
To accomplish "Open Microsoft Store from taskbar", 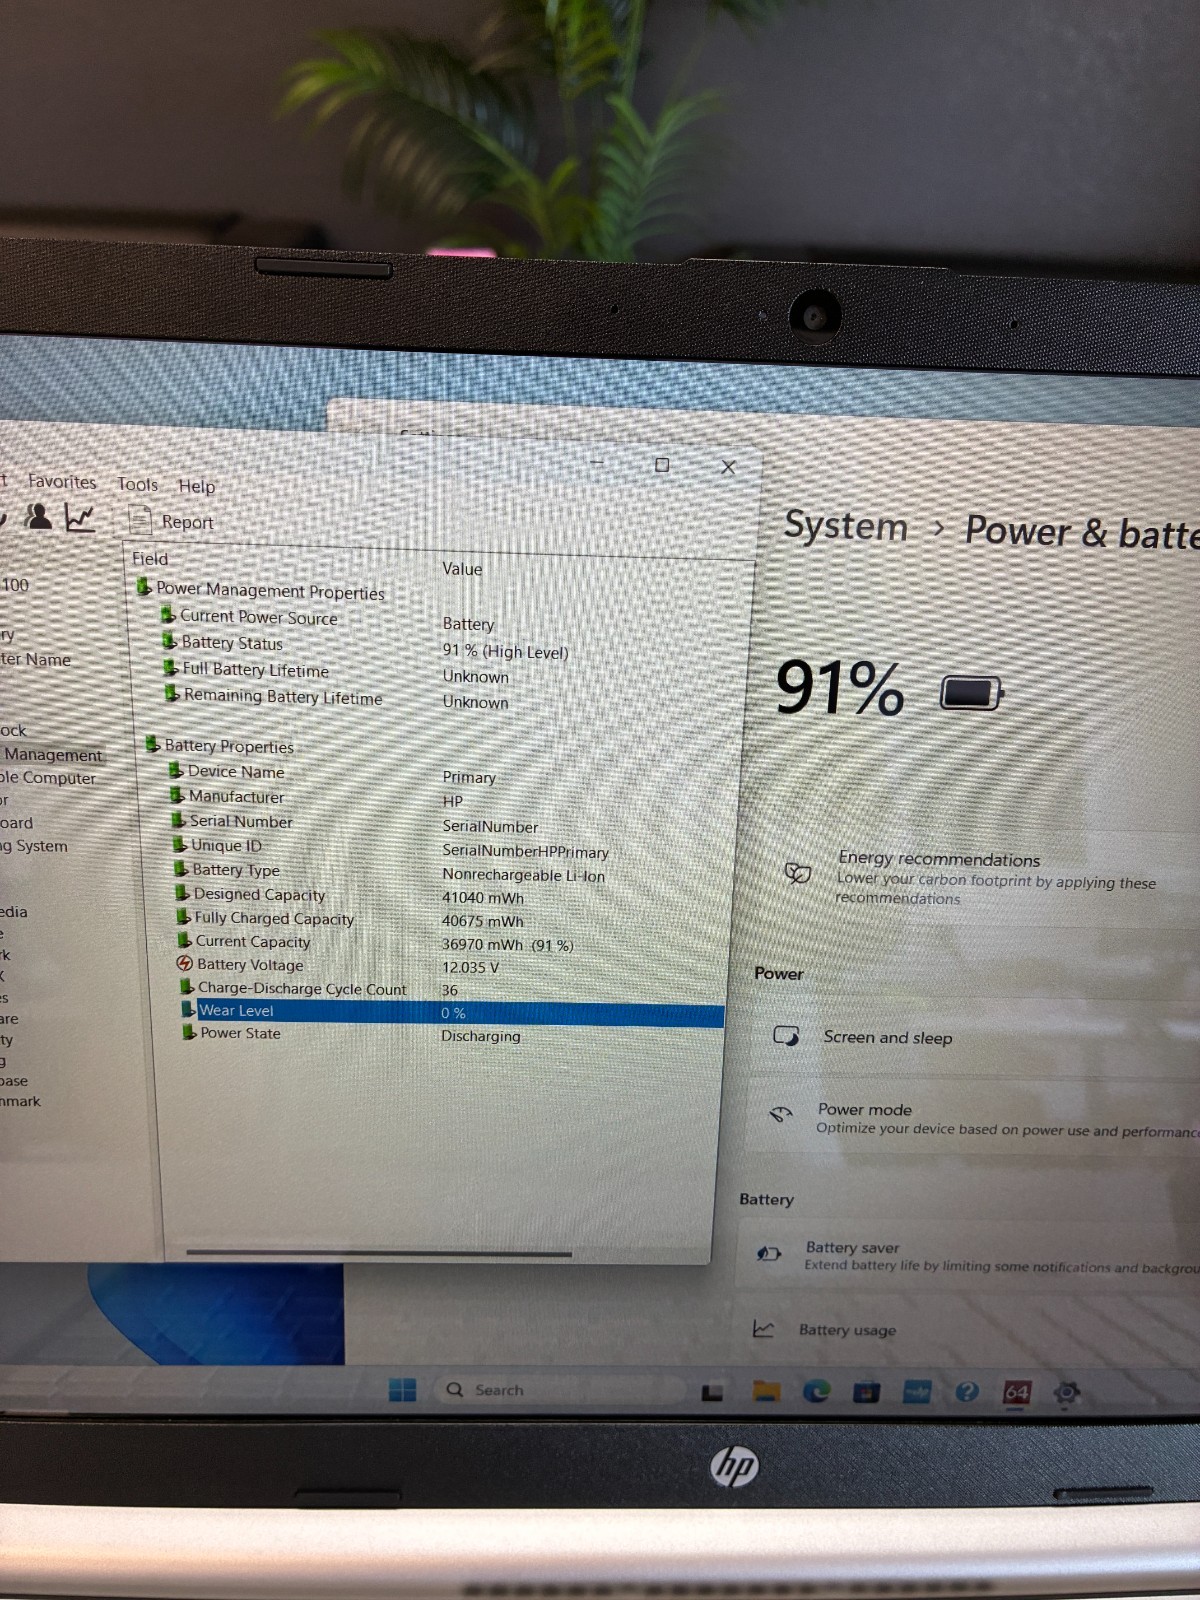I will coord(866,1392).
